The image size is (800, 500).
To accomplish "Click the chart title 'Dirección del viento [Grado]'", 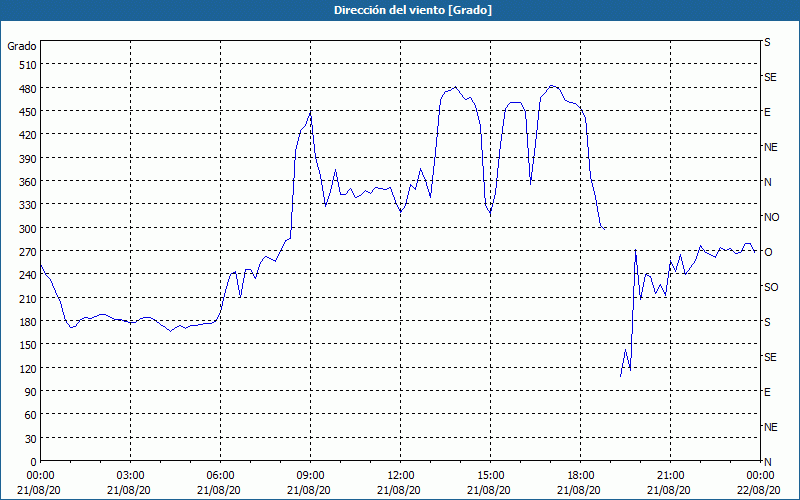I will coord(413,10).
